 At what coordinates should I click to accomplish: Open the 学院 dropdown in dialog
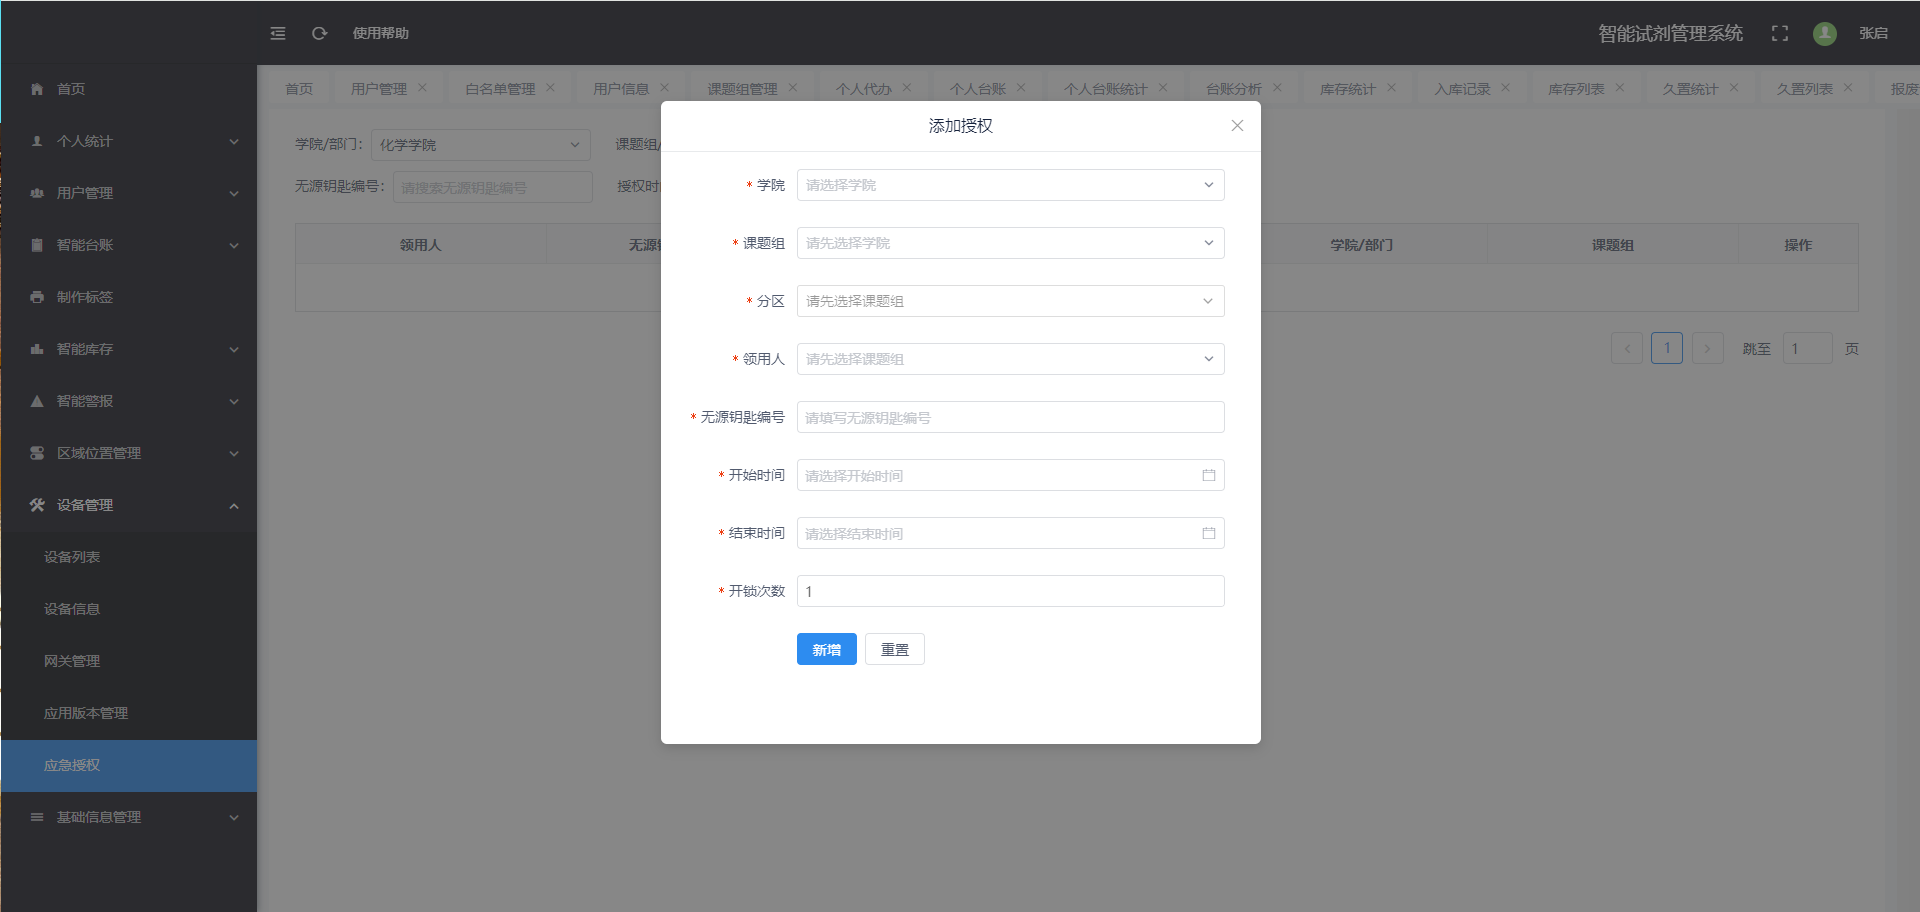pos(1010,185)
